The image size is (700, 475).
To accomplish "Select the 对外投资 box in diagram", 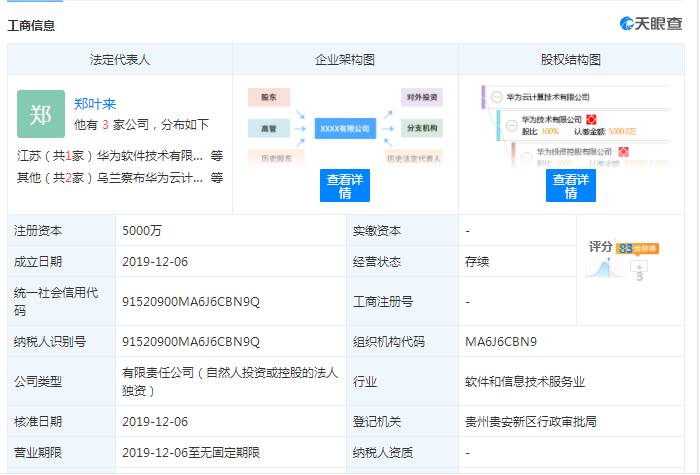I will tap(422, 97).
